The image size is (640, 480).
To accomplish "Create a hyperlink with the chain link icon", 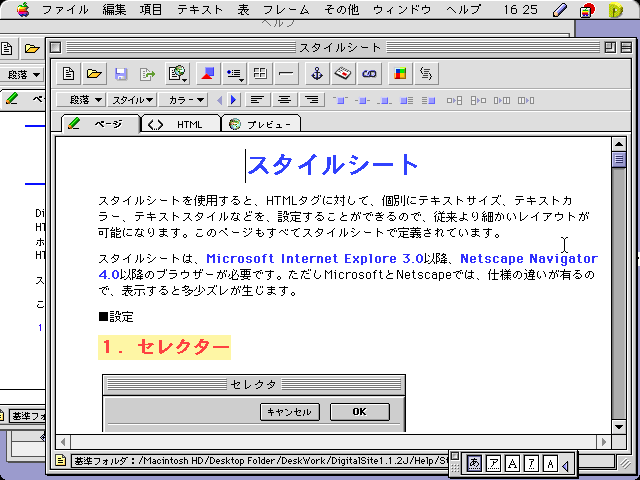I will (x=369, y=73).
